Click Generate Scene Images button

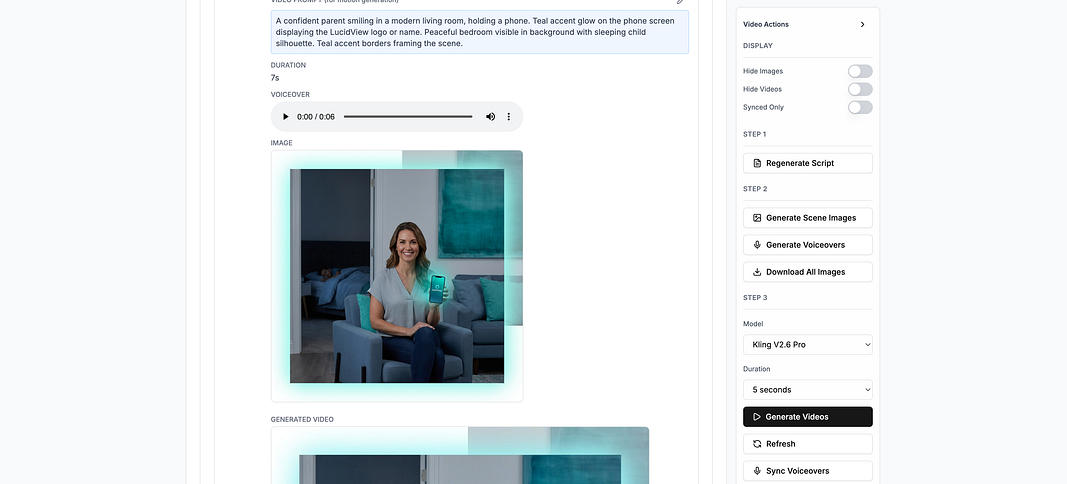pyautogui.click(x=808, y=218)
